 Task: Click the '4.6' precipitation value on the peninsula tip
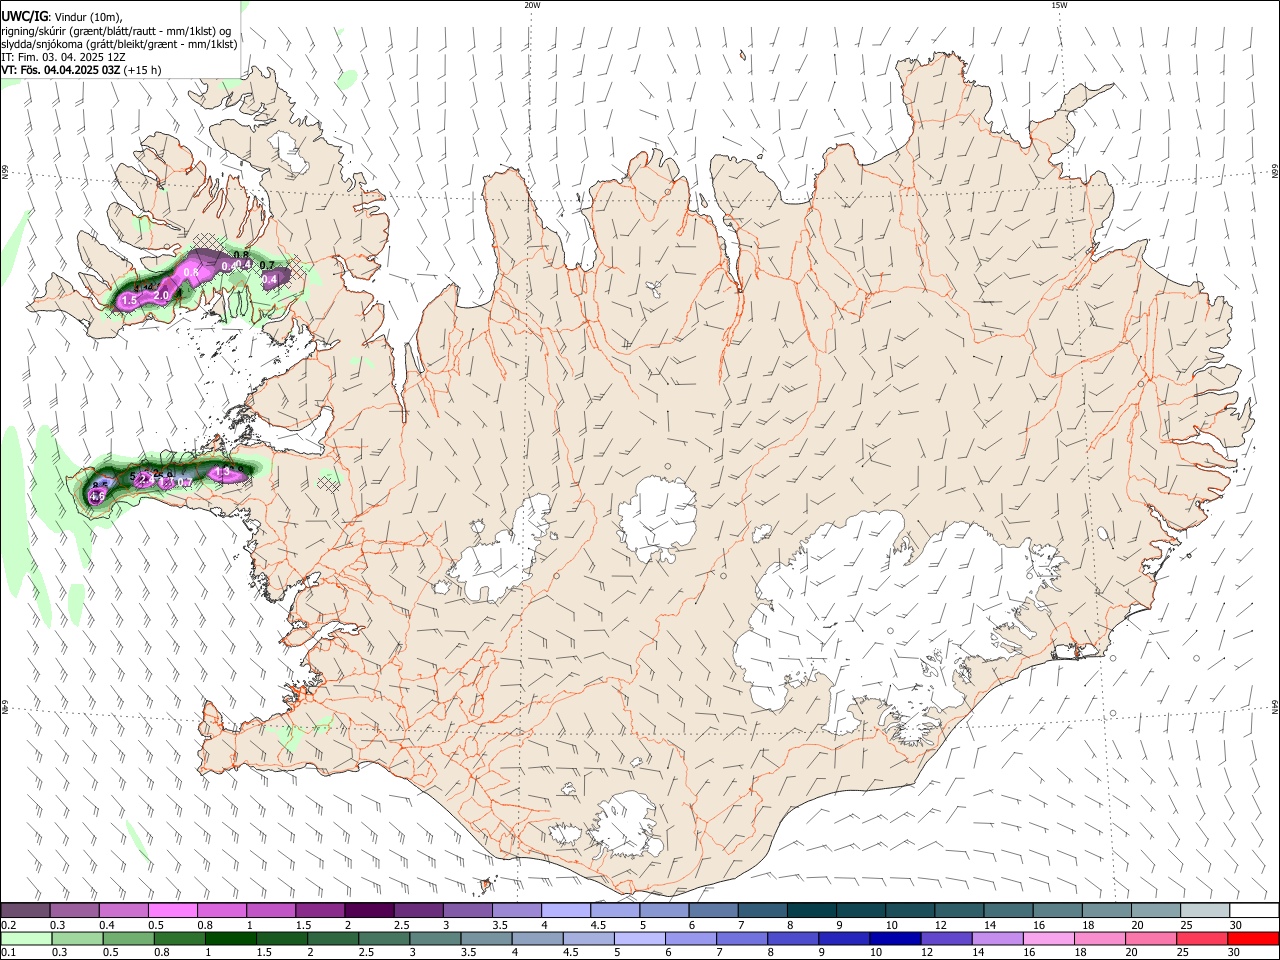(x=98, y=497)
